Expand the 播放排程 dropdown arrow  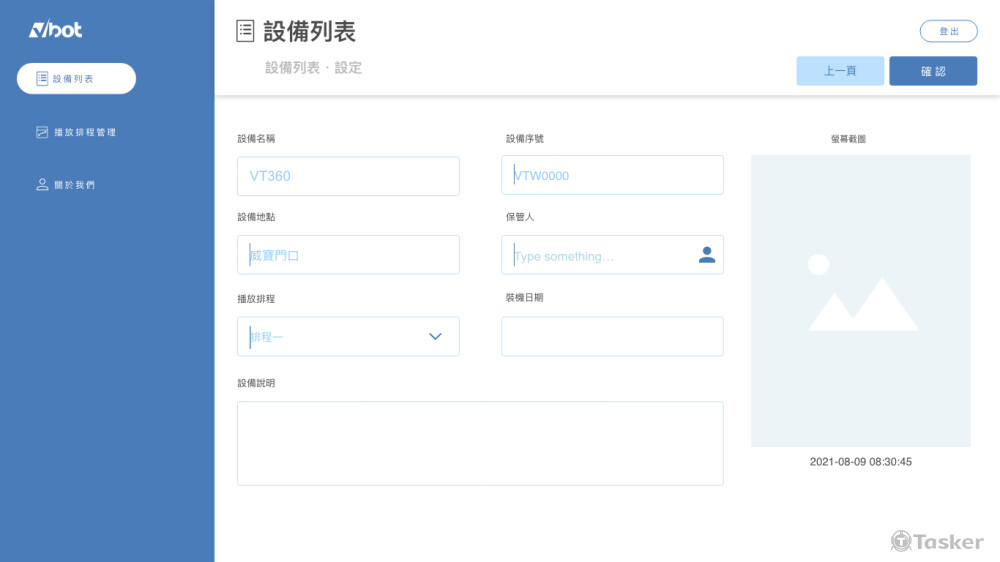coord(435,337)
